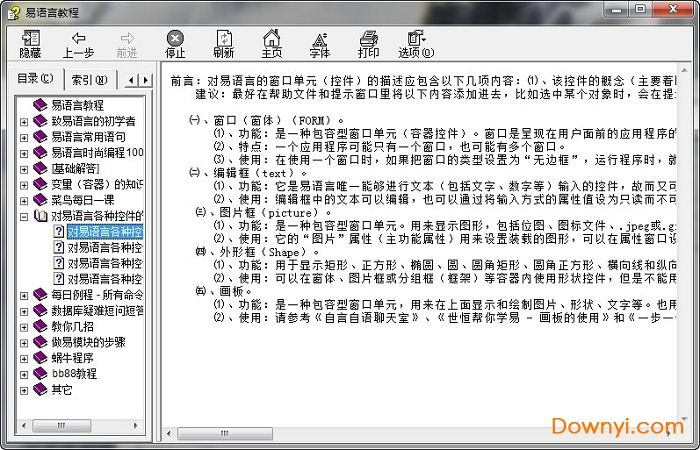Screen dimensions: 700x450
Task: Expand the 致易语言的初学者 node
Action: coord(24,121)
